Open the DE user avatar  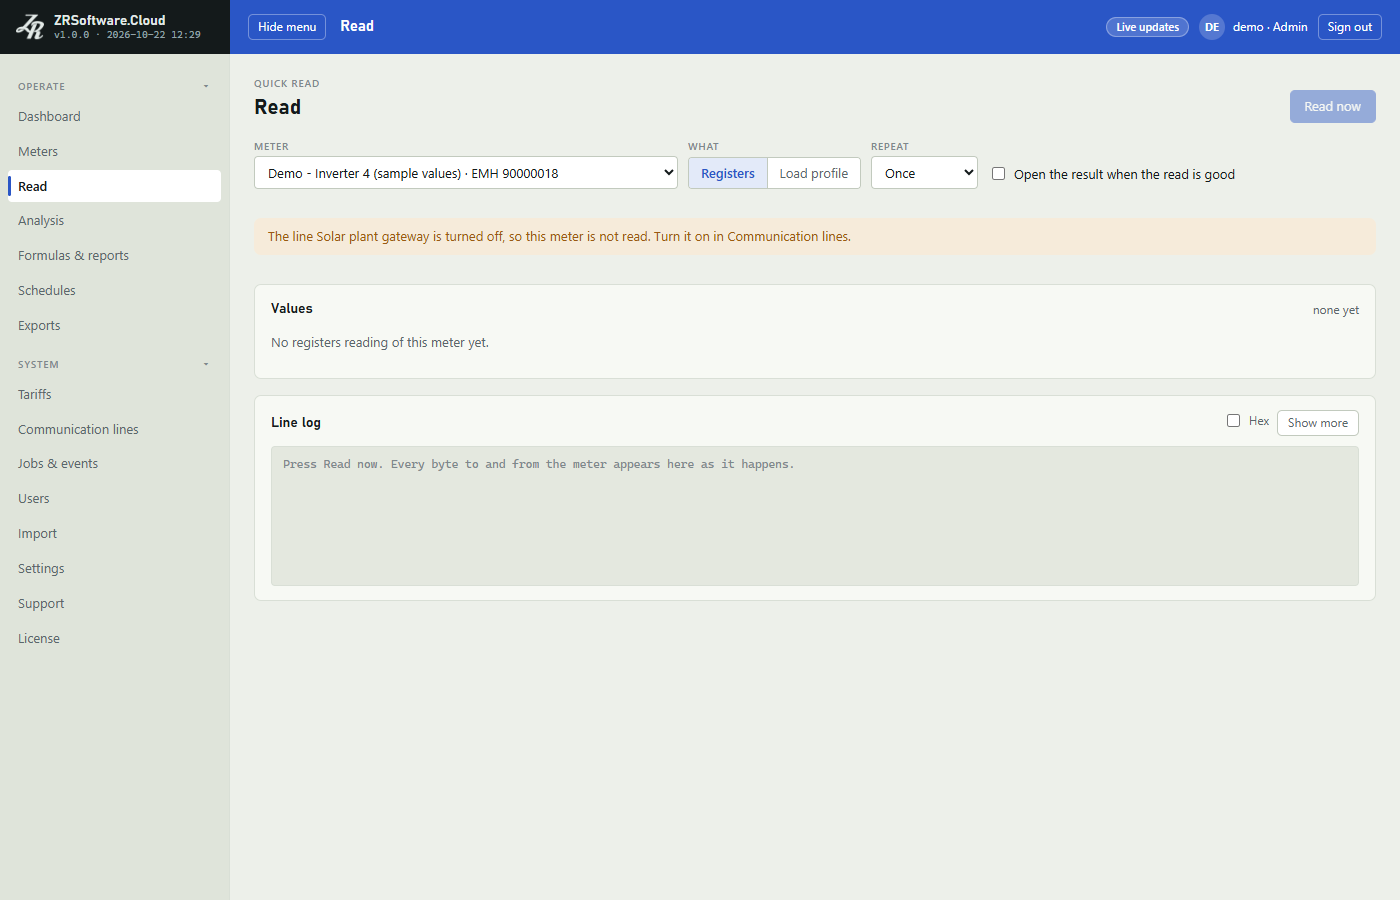click(x=1212, y=27)
